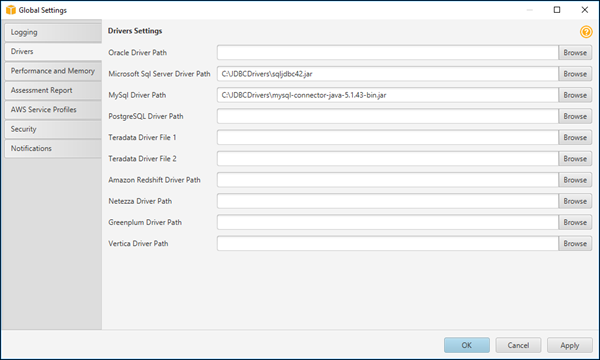Browse for the MySql driver path
600x360 pixels.
pyautogui.click(x=575, y=95)
